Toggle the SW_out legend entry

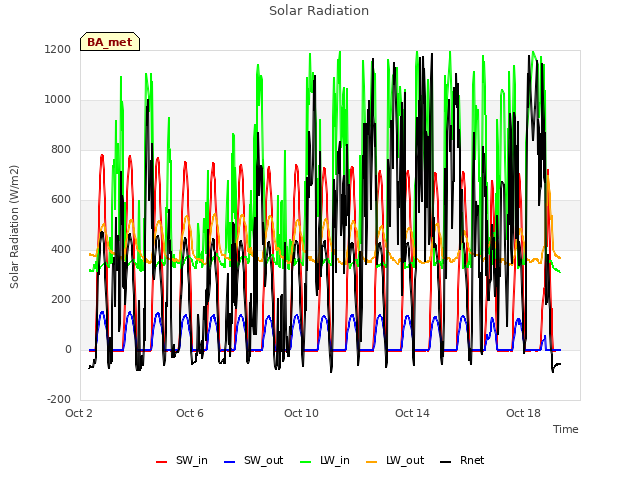(x=253, y=460)
